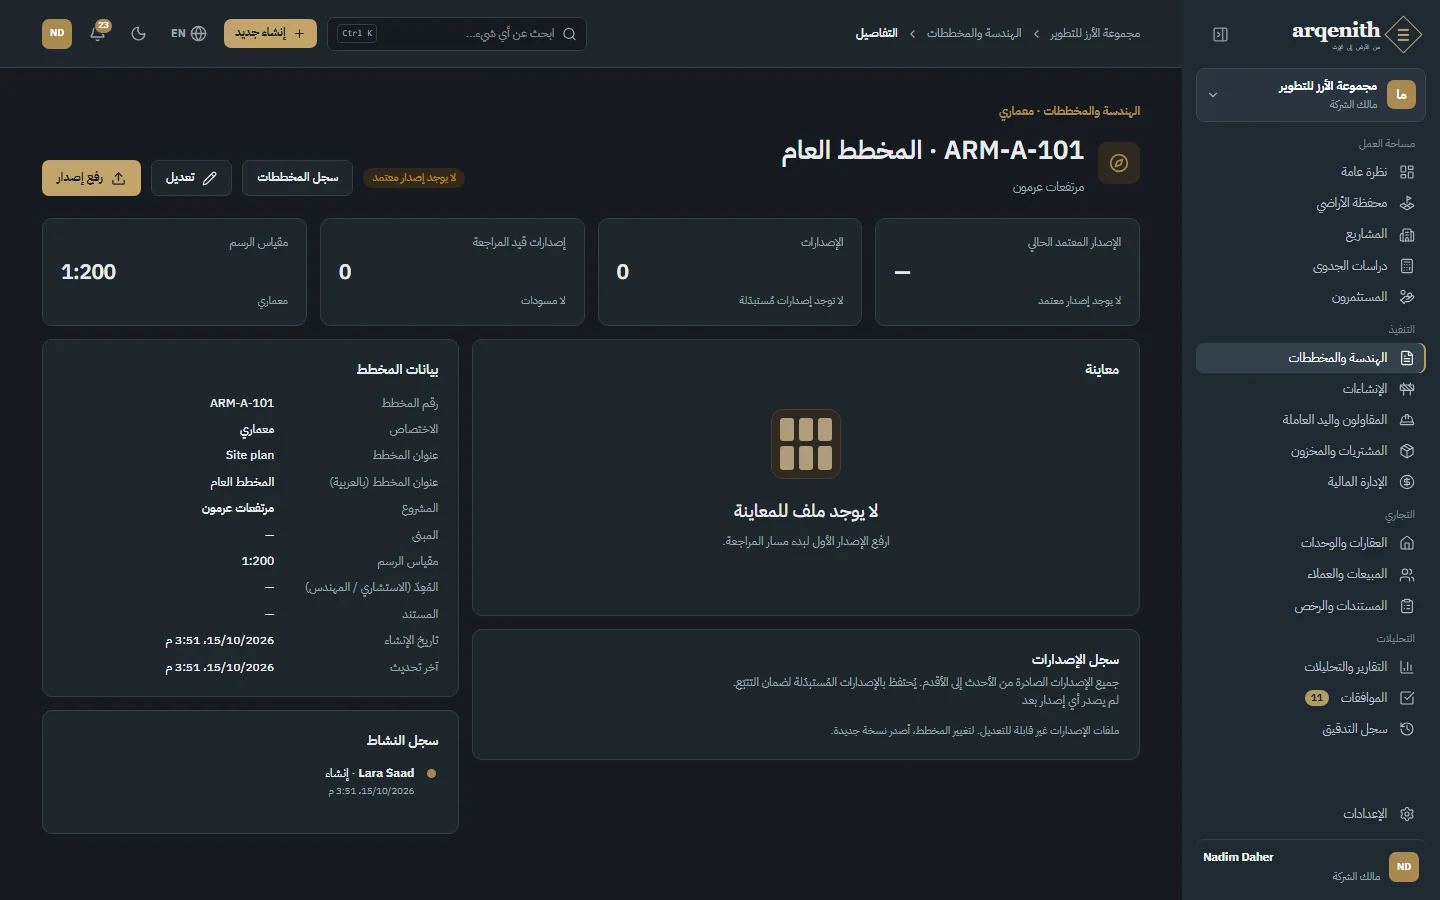
Task: Open سجل المخططات button
Action: pyautogui.click(x=297, y=178)
